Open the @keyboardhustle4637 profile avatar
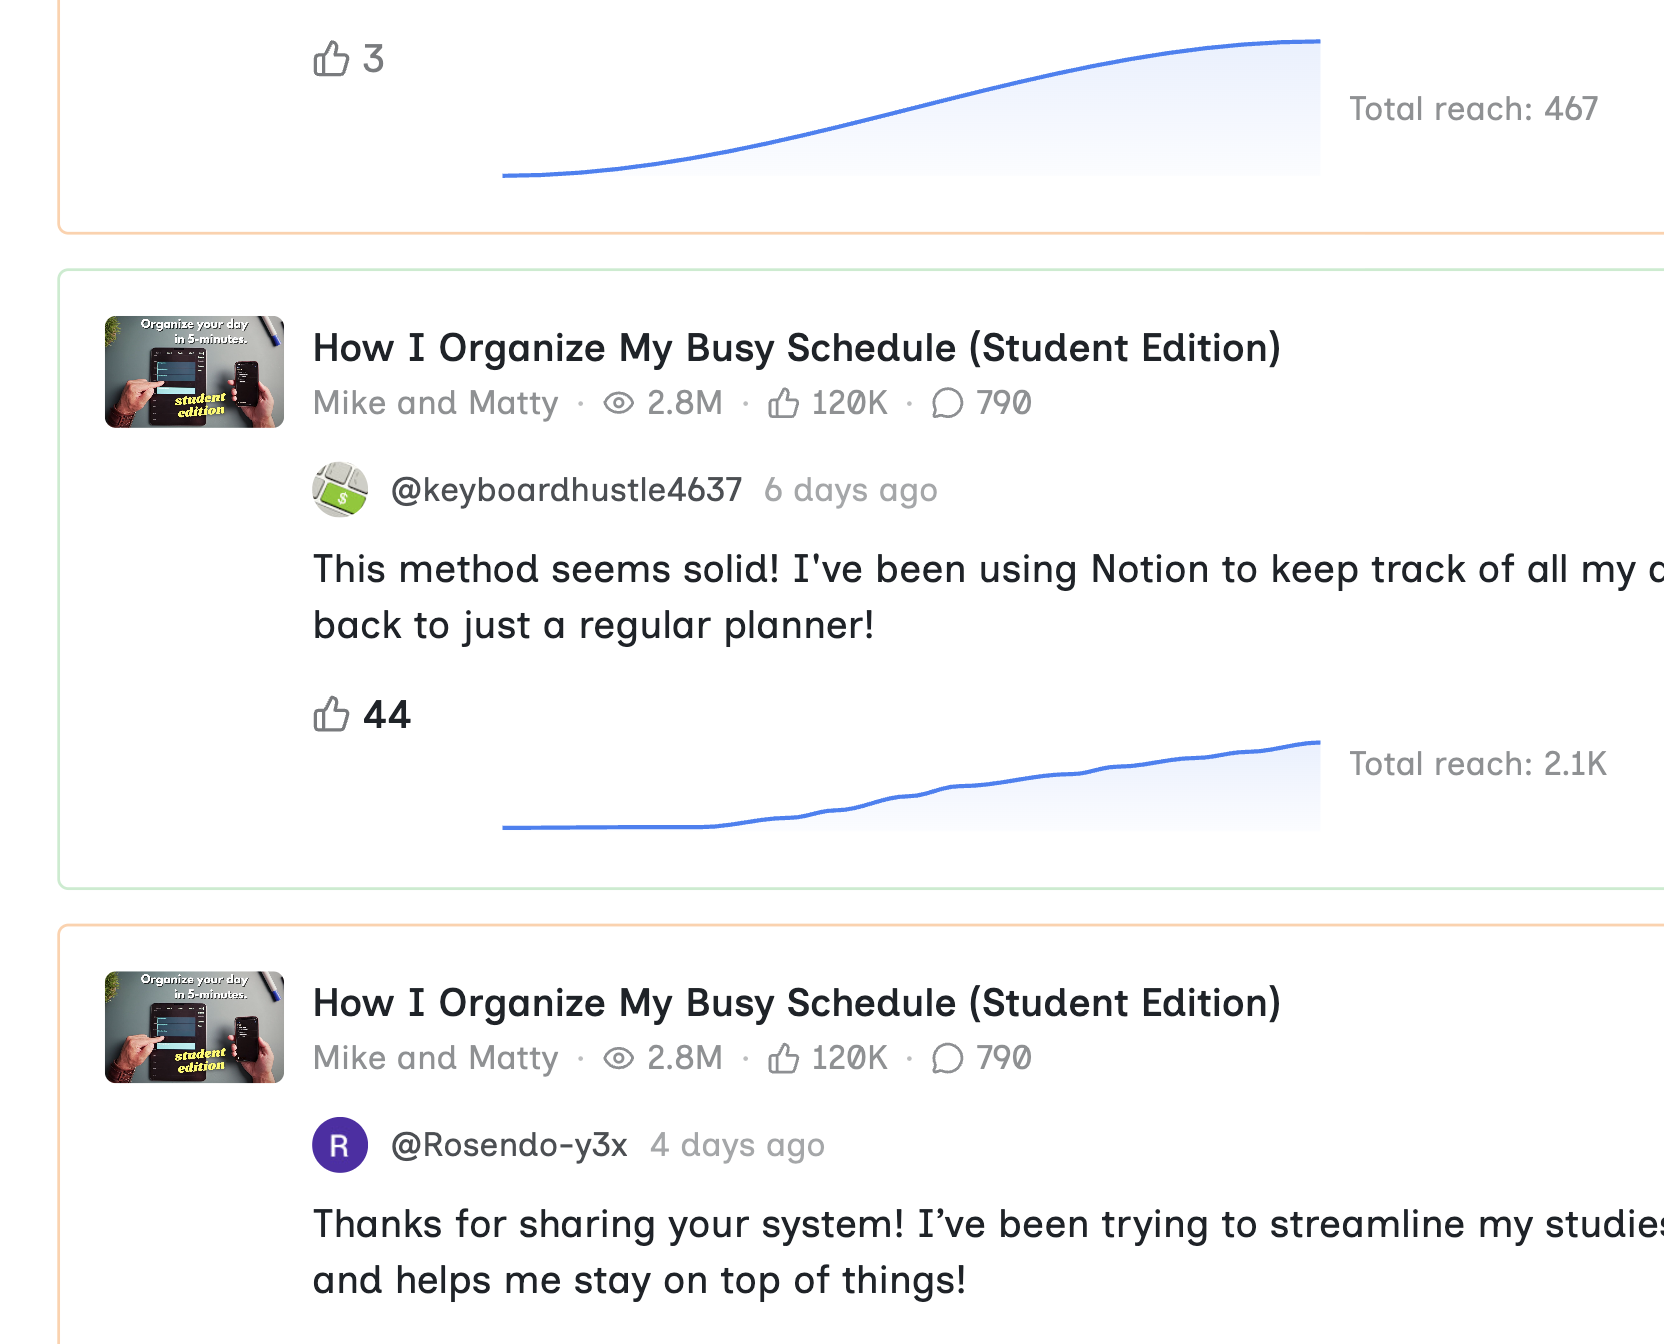This screenshot has width=1664, height=1344. [x=340, y=490]
